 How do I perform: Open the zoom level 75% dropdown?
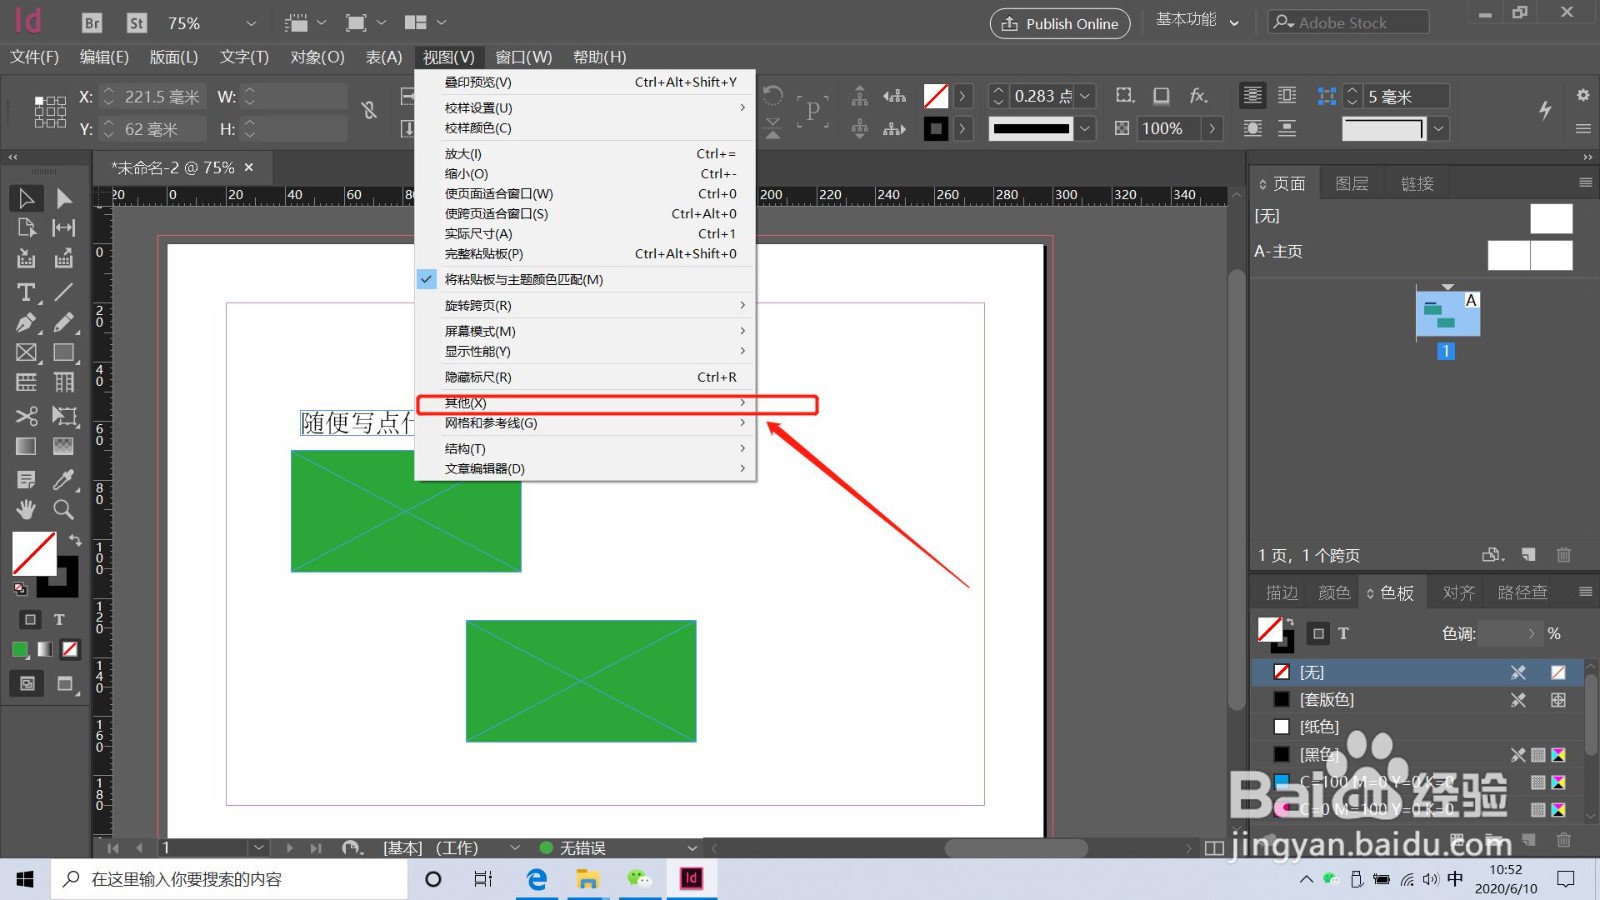(x=251, y=23)
